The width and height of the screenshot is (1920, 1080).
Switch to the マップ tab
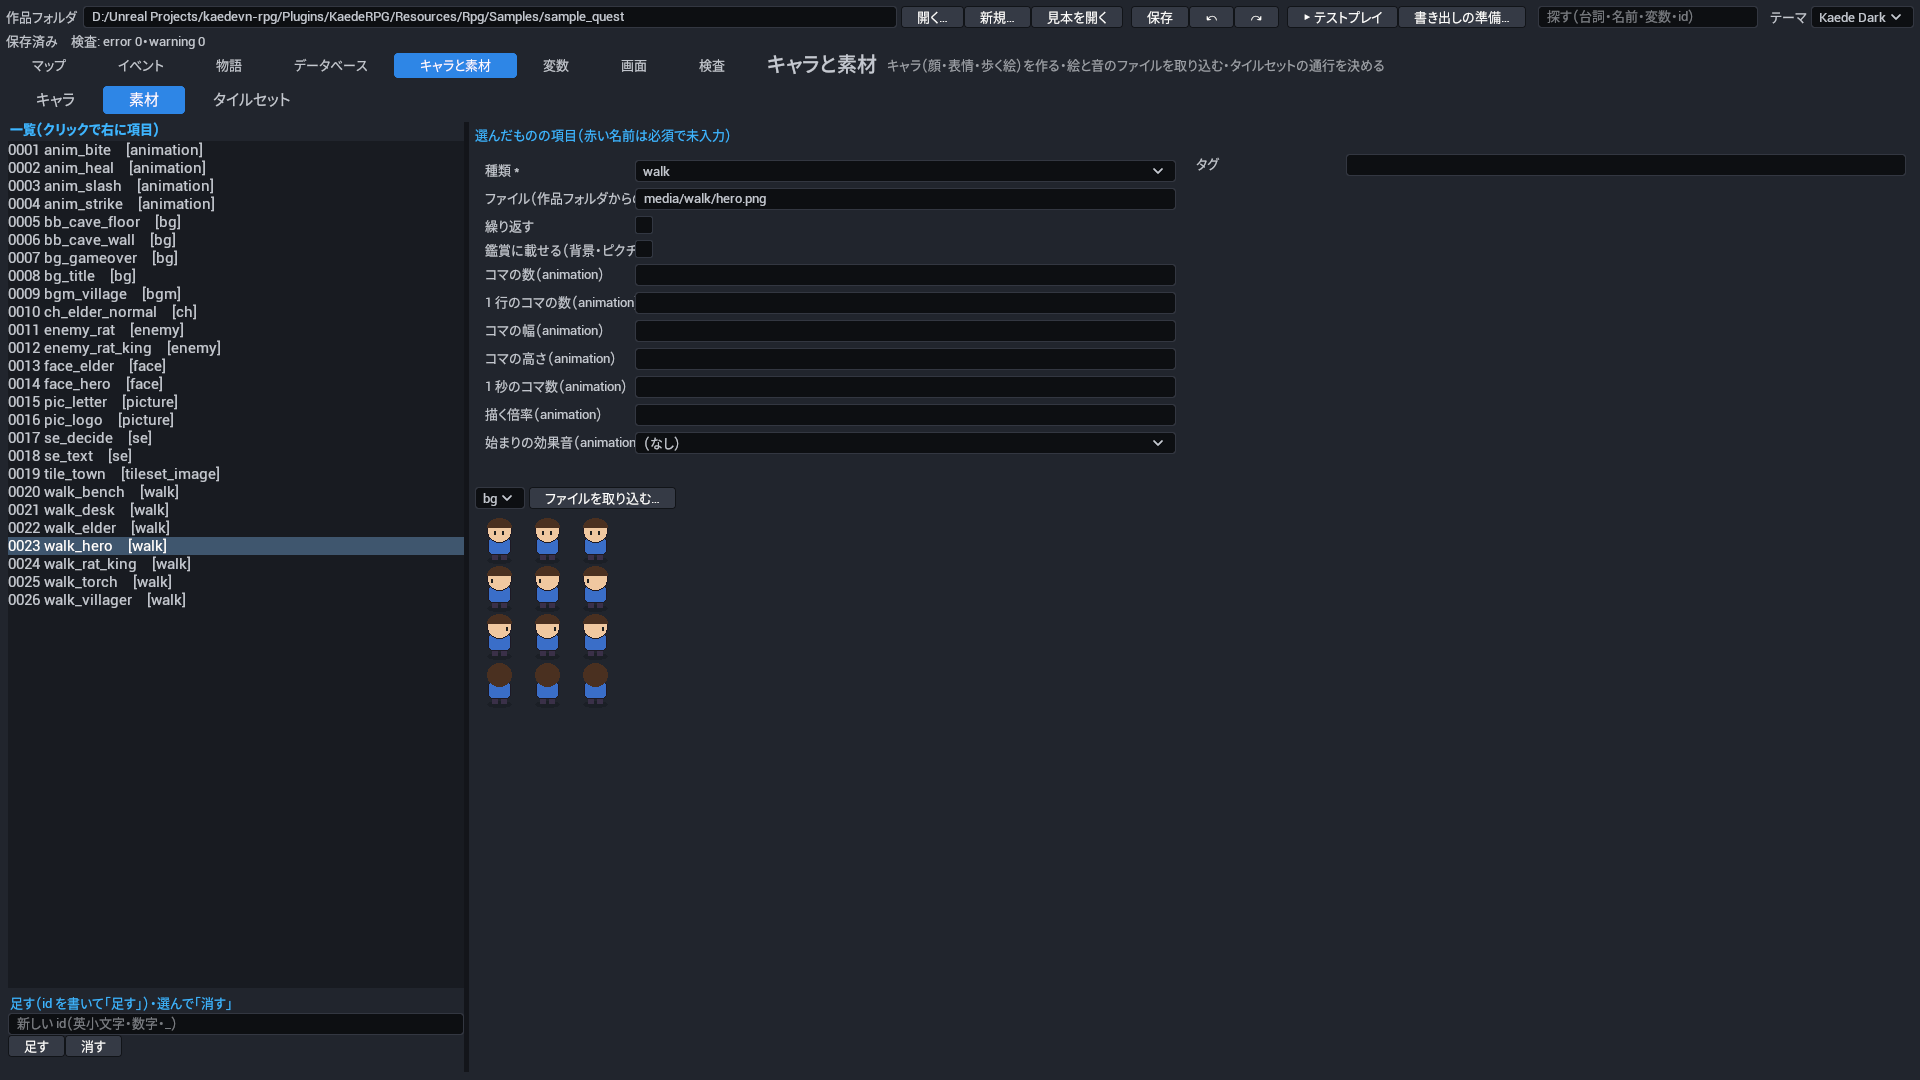(x=48, y=66)
